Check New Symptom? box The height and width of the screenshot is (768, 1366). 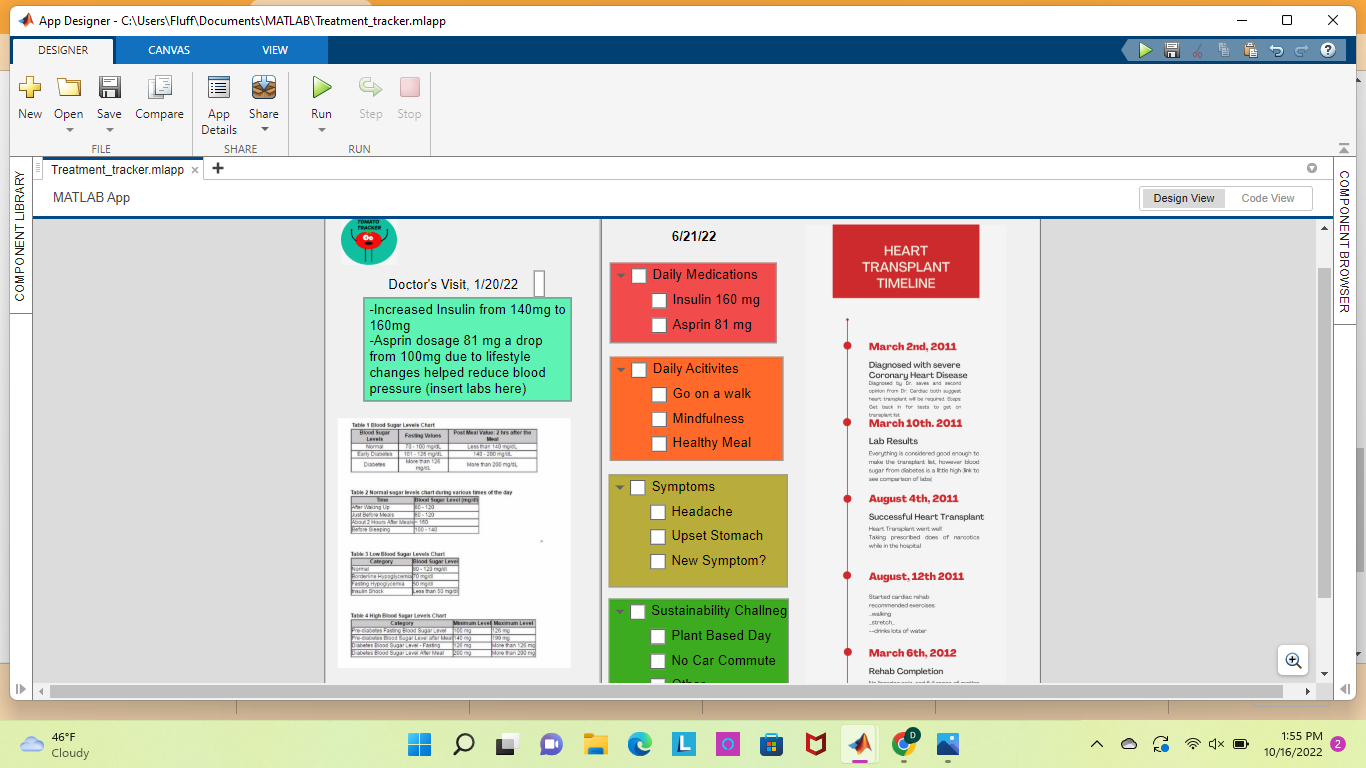pyautogui.click(x=658, y=561)
